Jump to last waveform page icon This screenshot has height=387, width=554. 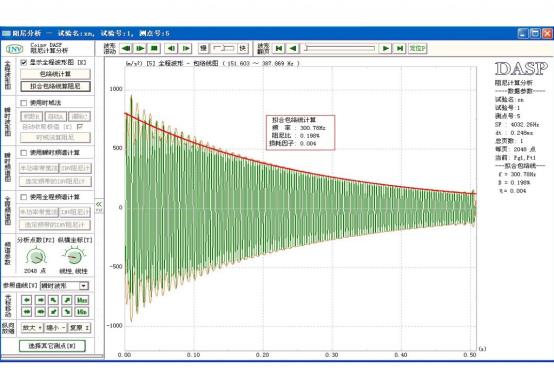pos(400,48)
